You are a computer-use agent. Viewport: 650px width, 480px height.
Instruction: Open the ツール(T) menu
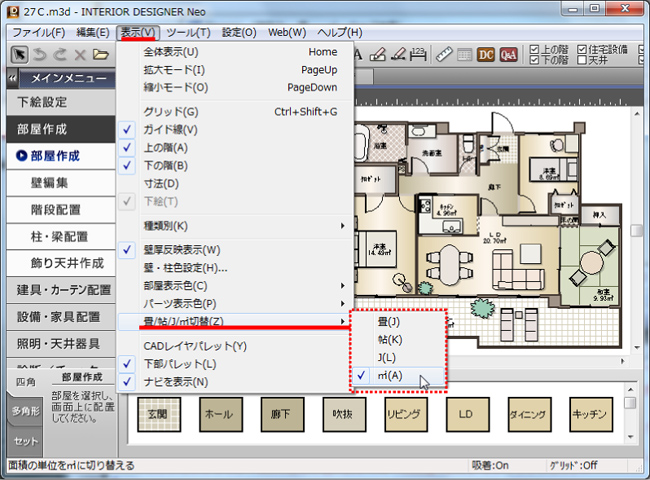coord(188,33)
